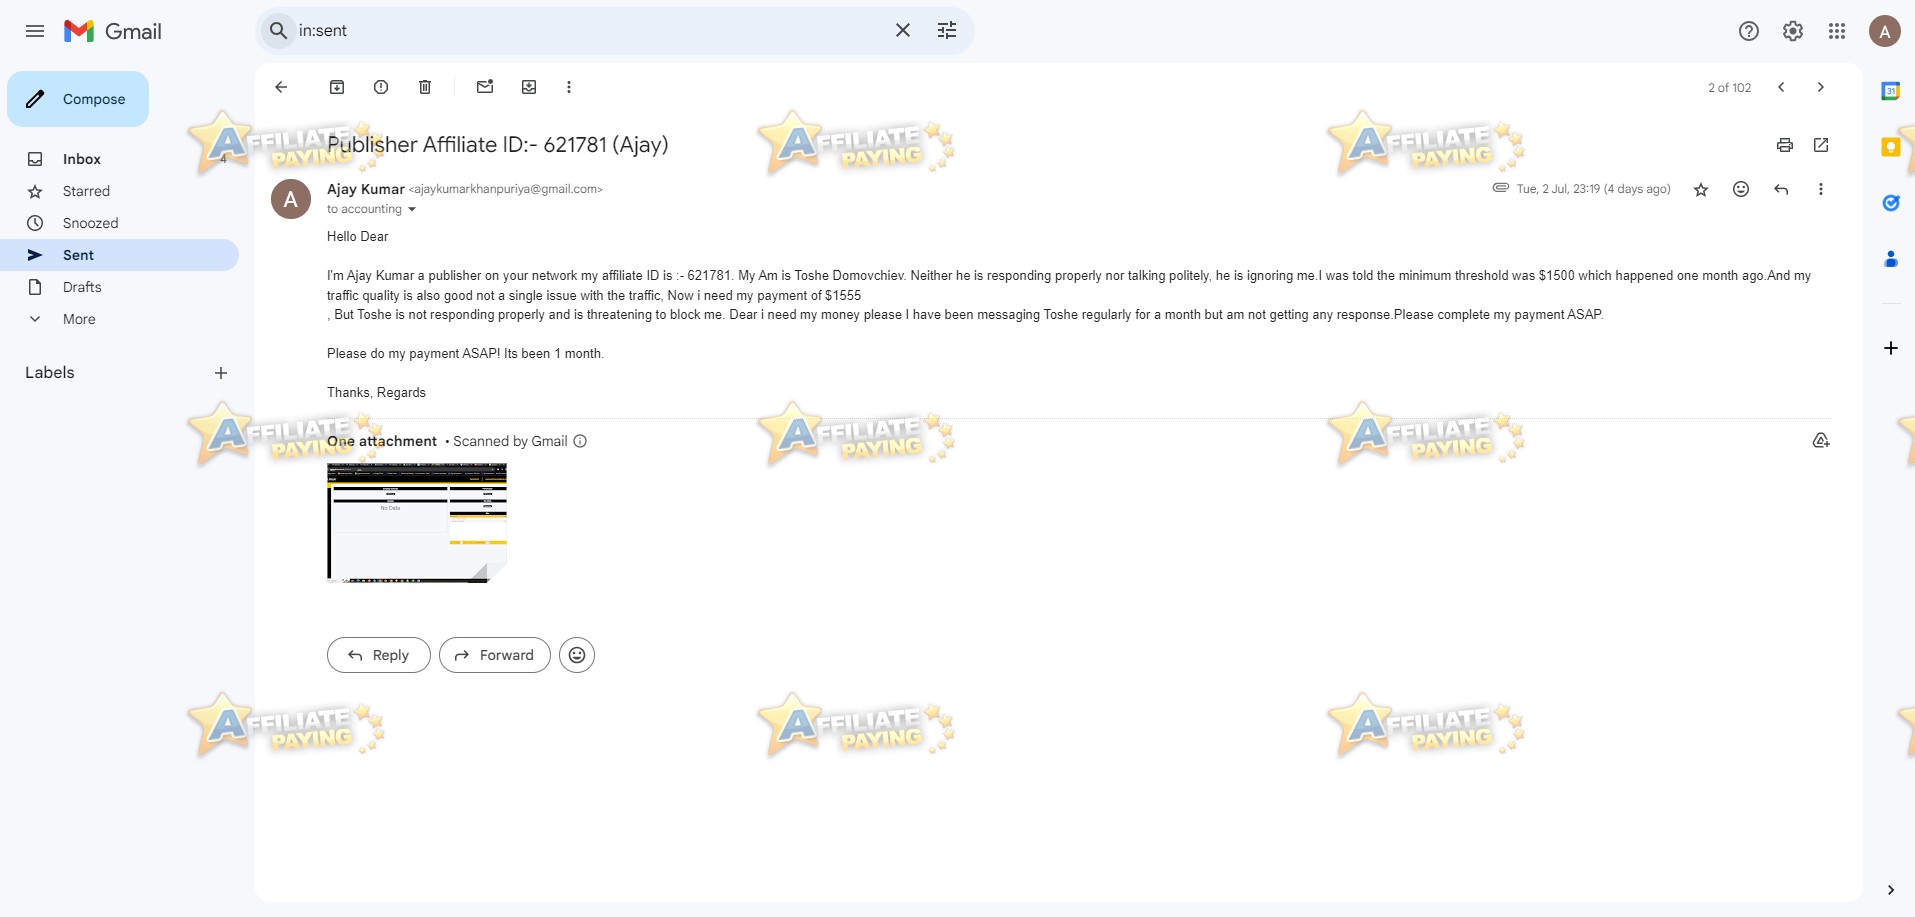This screenshot has height=917, width=1915.
Task: Click the search magnifier icon
Action: tap(279, 31)
